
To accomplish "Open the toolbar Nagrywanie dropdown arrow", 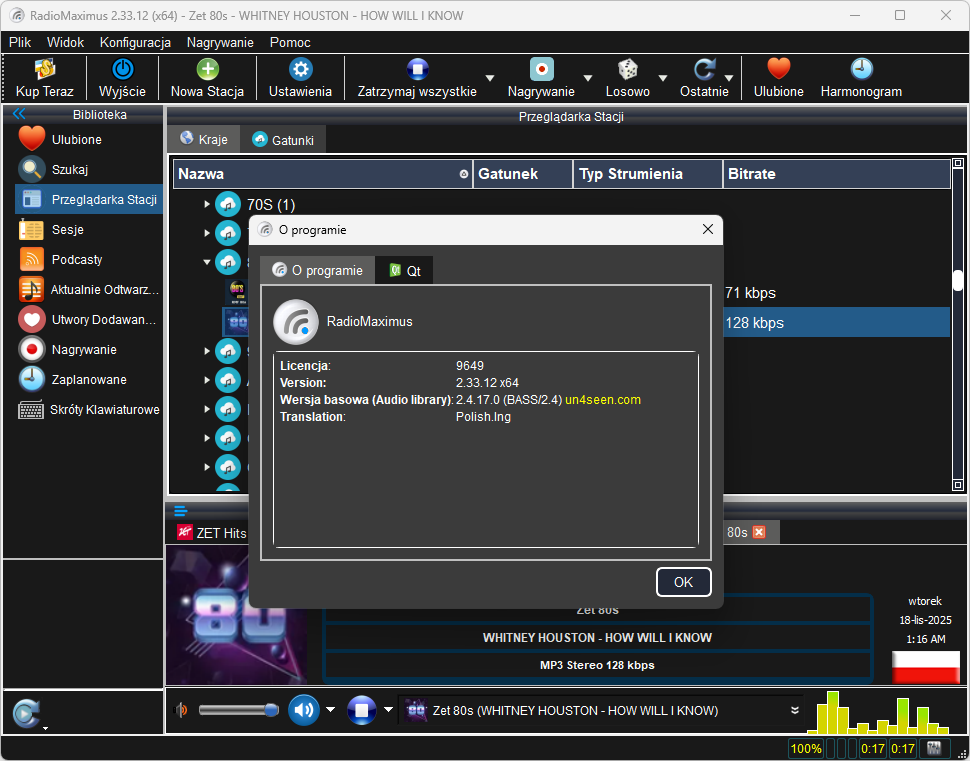I will coord(588,78).
